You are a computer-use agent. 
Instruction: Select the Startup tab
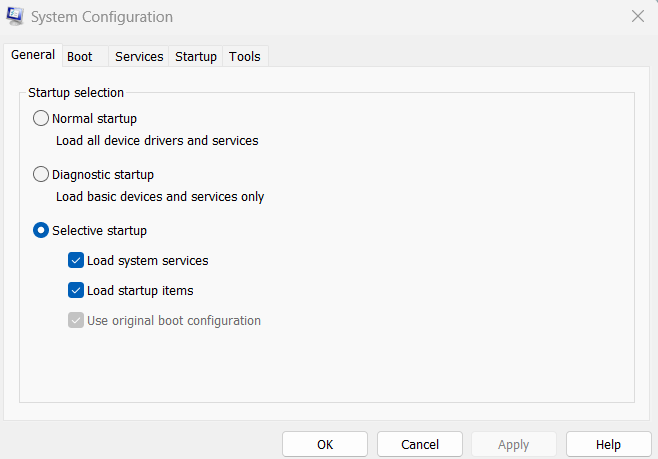[196, 57]
